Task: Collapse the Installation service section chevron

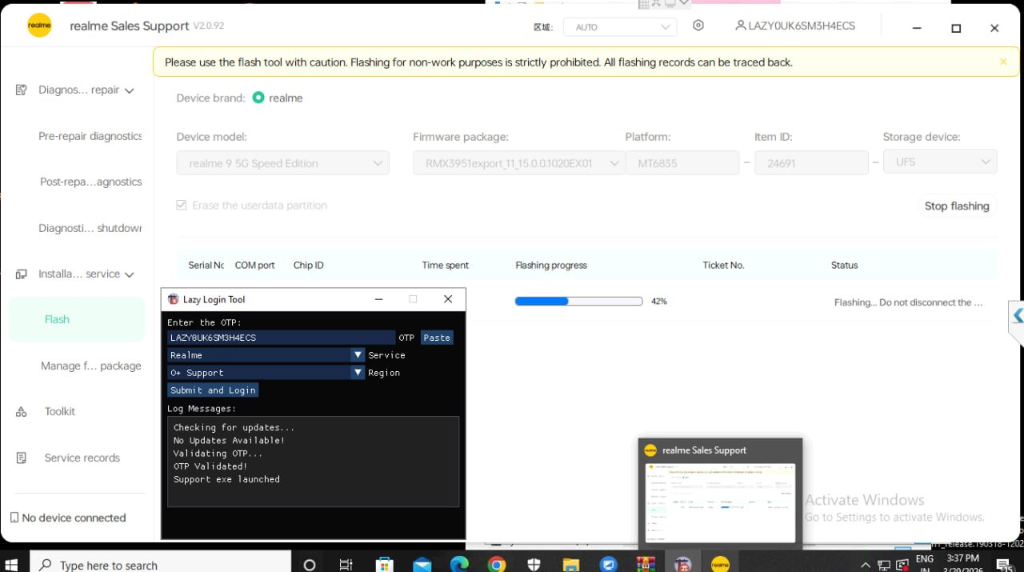Action: (x=129, y=275)
